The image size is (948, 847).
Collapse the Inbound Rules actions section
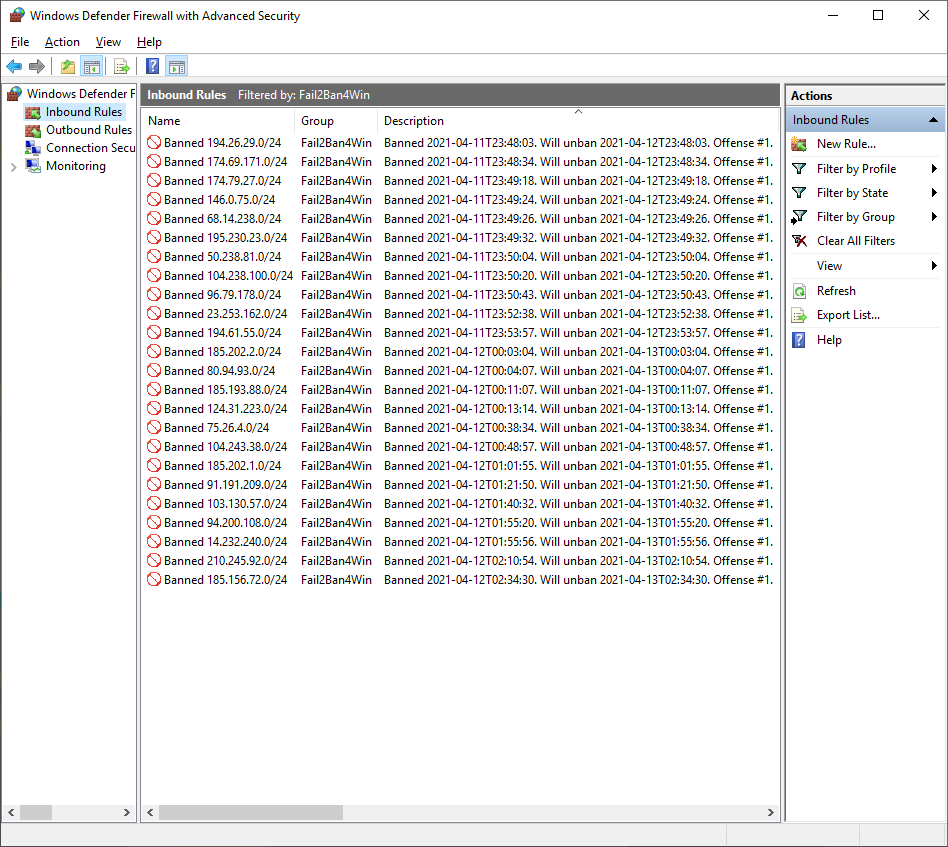[933, 120]
